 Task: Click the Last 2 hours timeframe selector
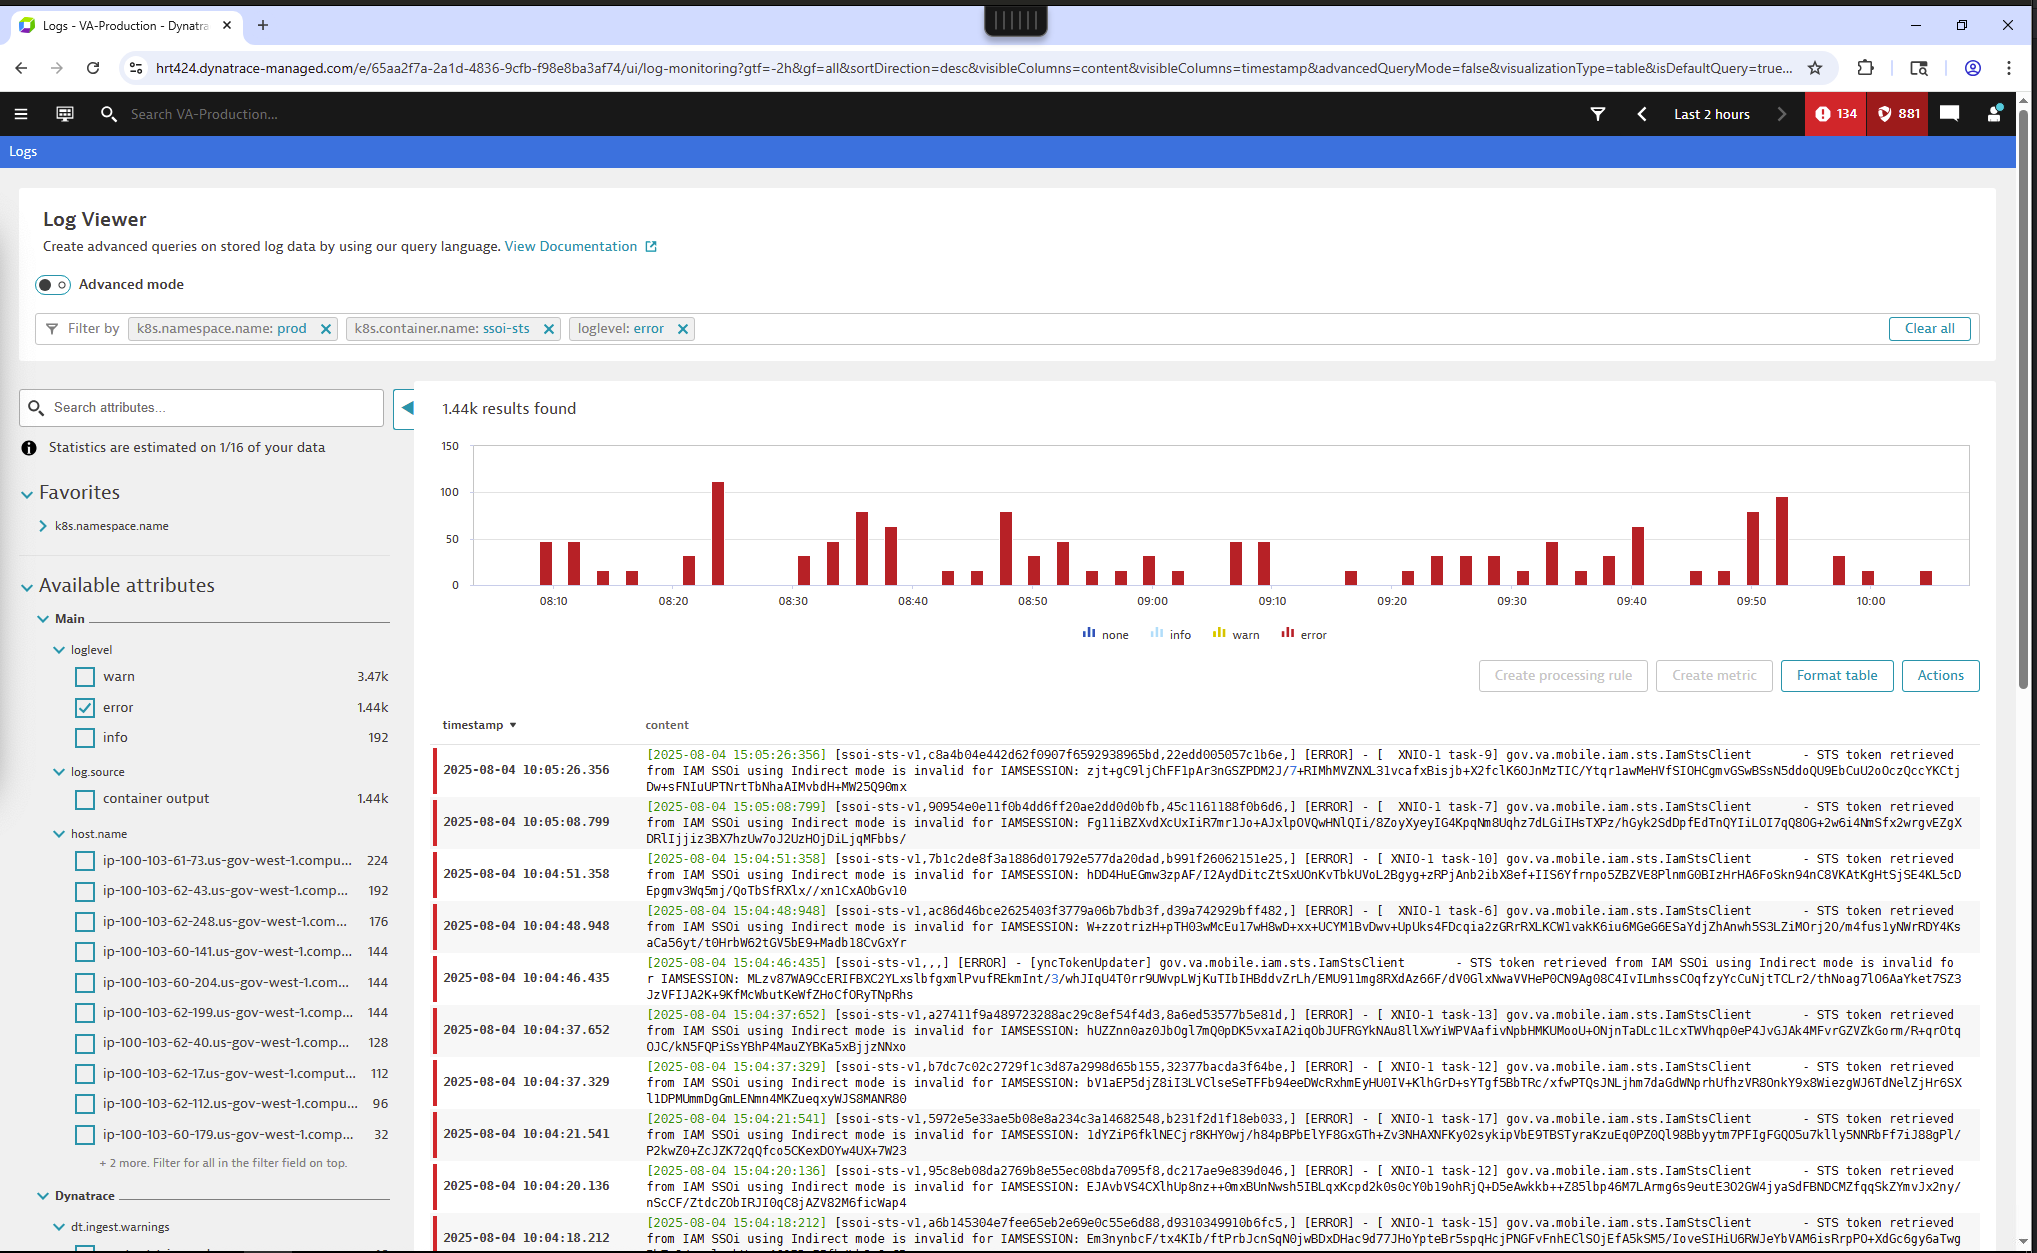point(1711,114)
